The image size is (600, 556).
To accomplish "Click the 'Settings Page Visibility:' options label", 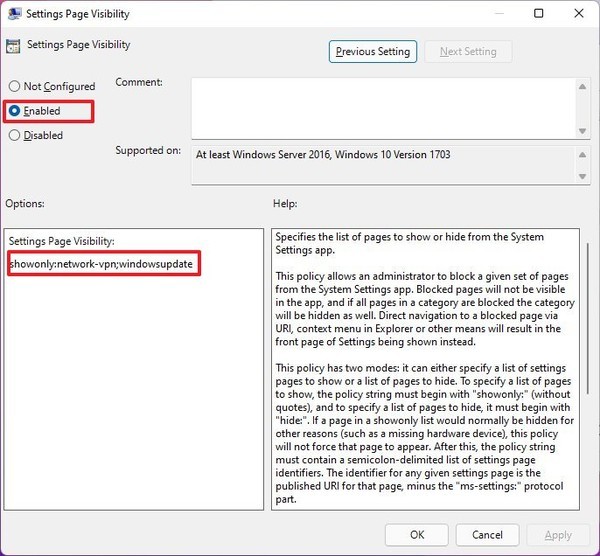I will click(62, 241).
